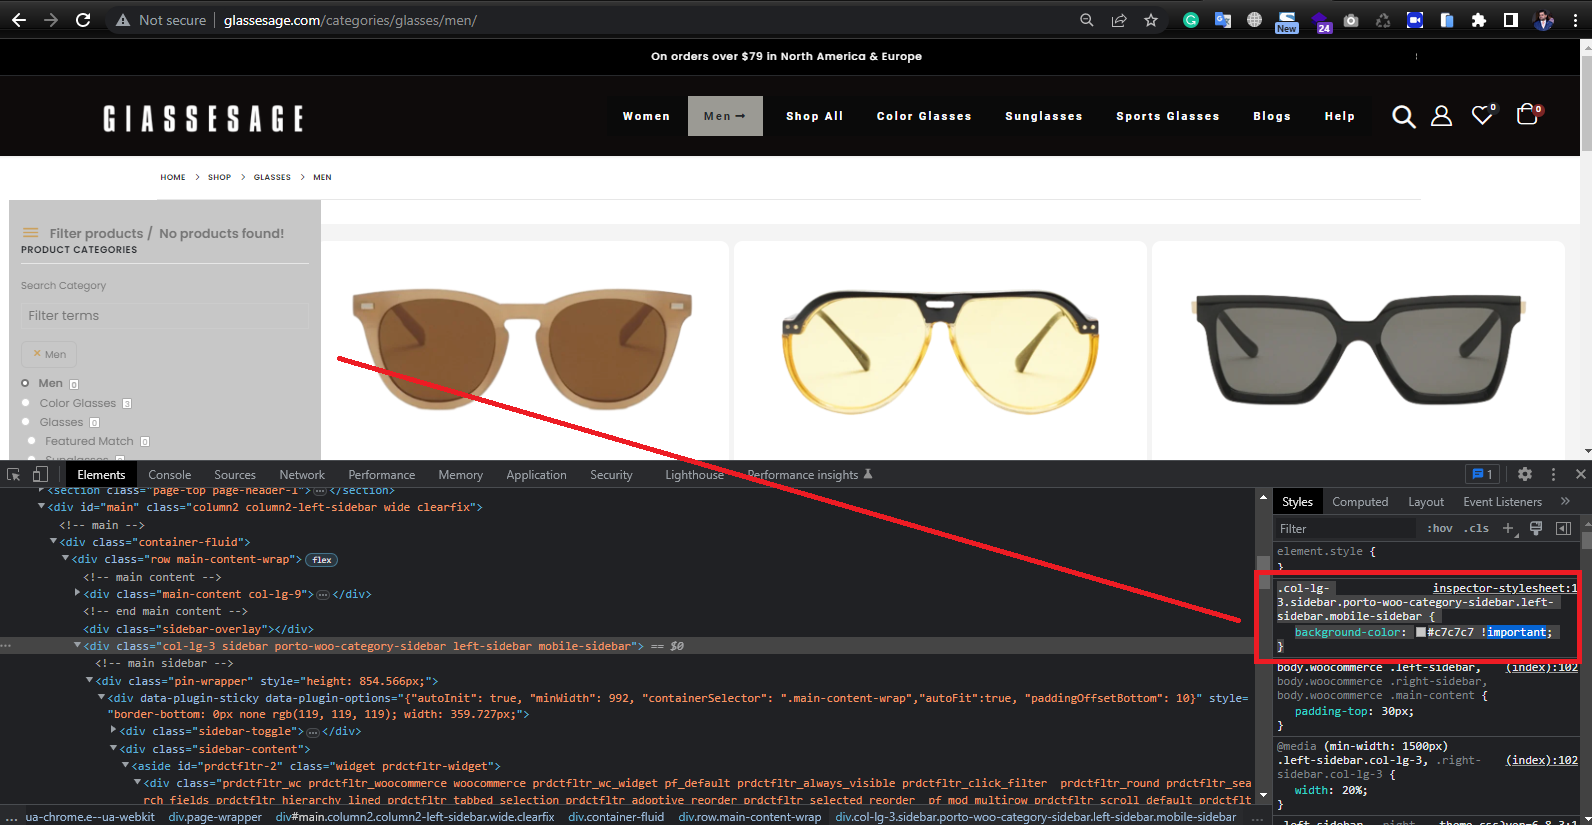Reload the page with the refresh icon
Screen dimensions: 1592x825
[83, 20]
